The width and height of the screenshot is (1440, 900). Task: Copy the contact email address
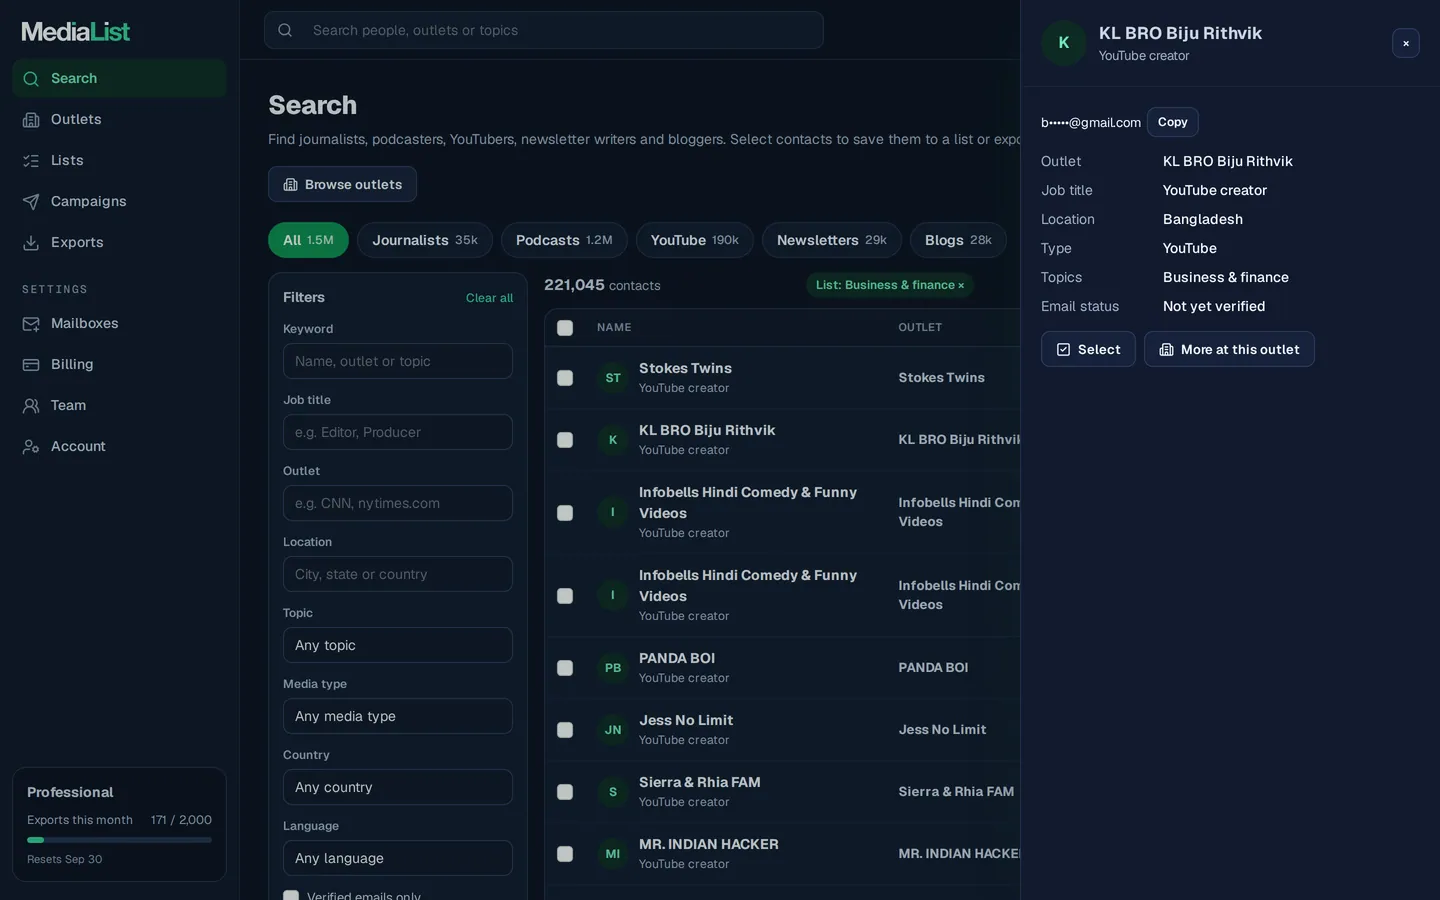click(x=1172, y=122)
